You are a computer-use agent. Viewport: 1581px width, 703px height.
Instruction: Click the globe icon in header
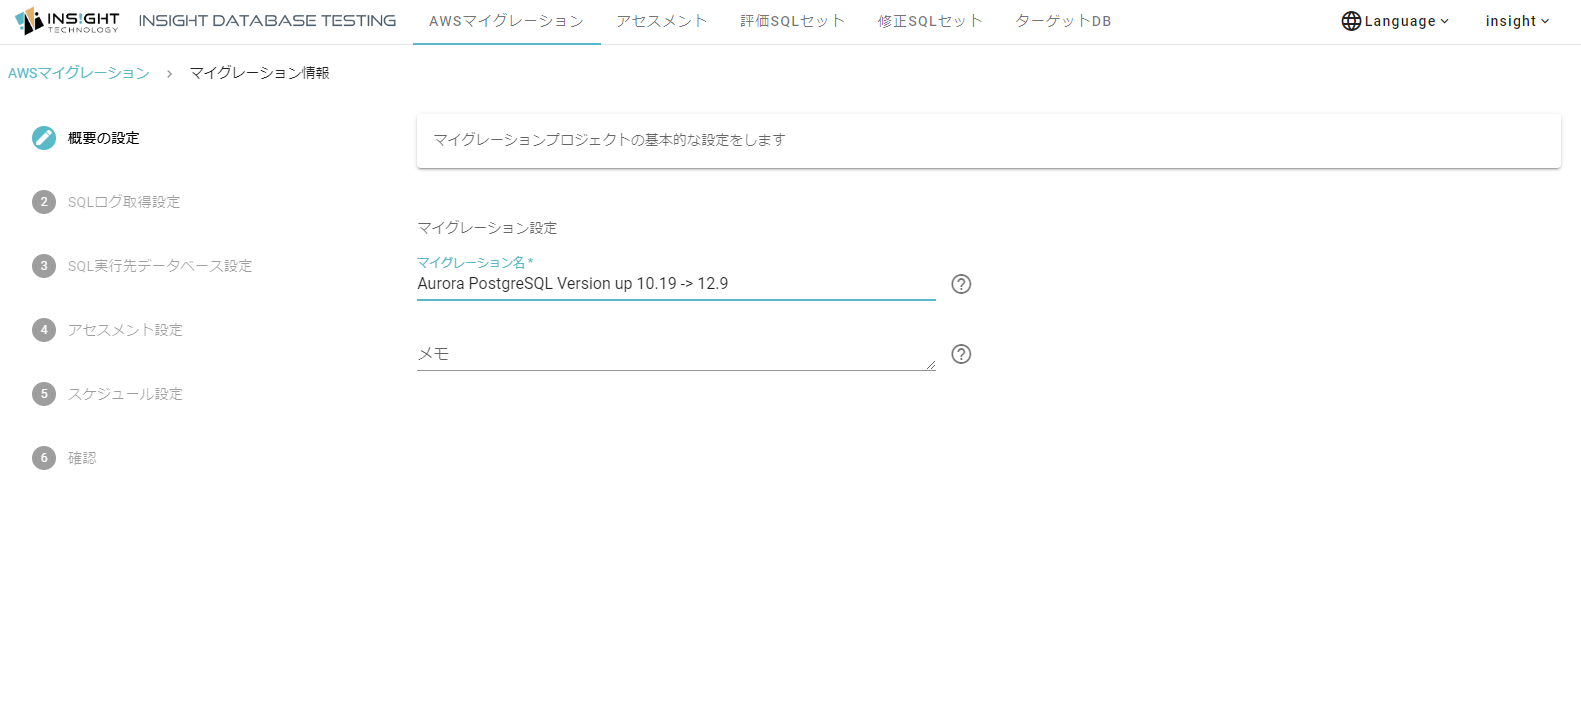pyautogui.click(x=1351, y=21)
